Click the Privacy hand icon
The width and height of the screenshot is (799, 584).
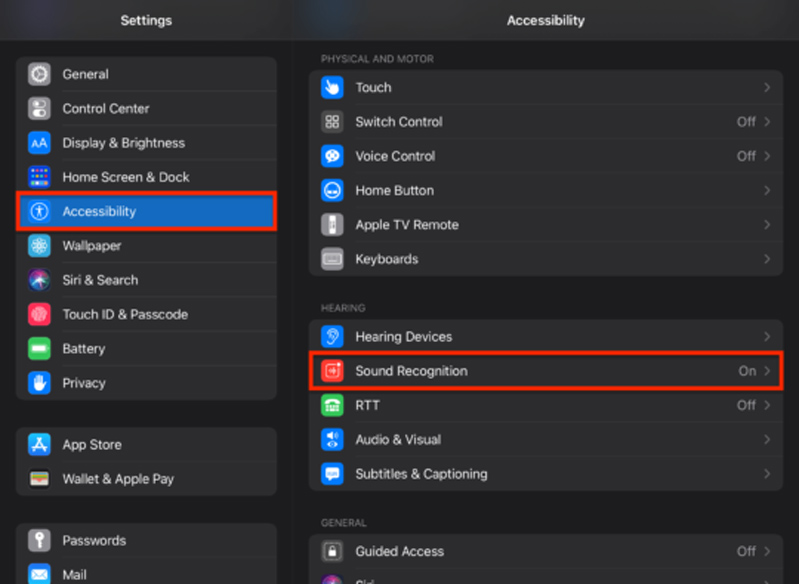pyautogui.click(x=39, y=383)
